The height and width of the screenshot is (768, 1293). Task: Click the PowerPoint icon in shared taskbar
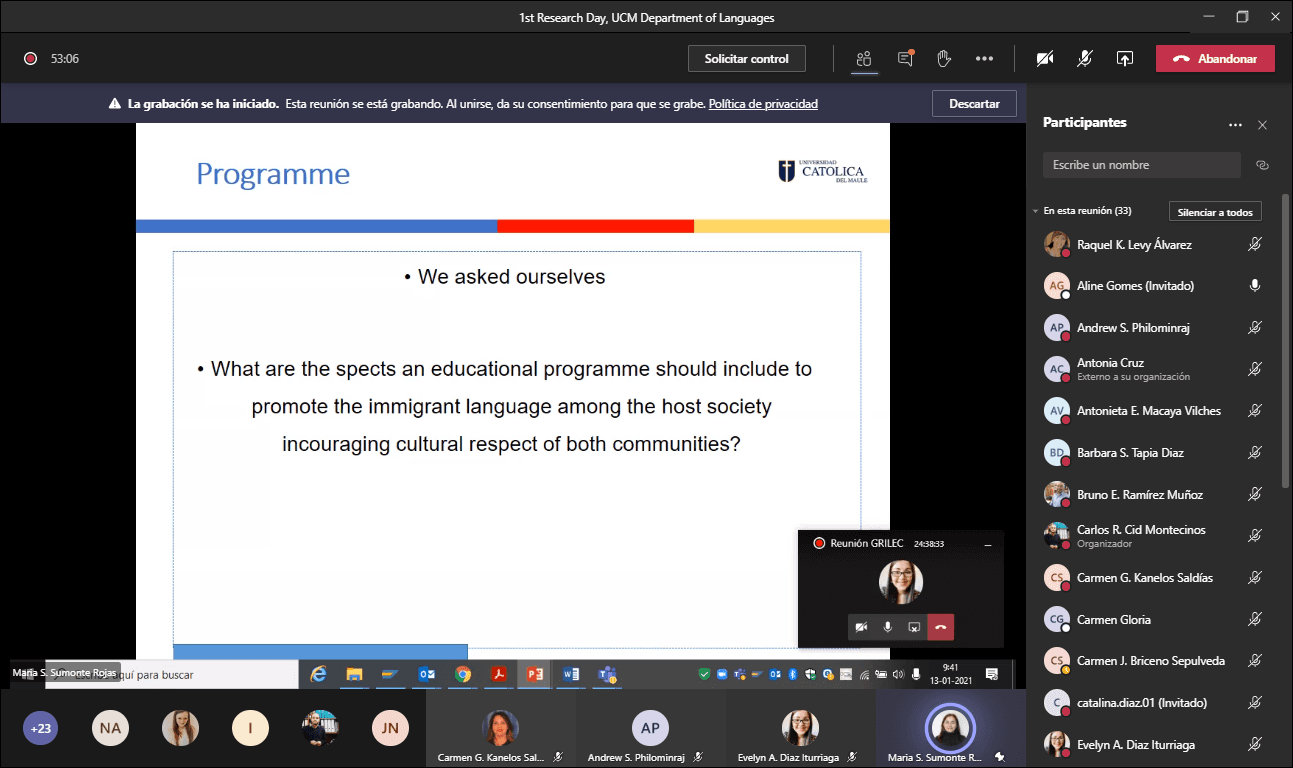534,674
